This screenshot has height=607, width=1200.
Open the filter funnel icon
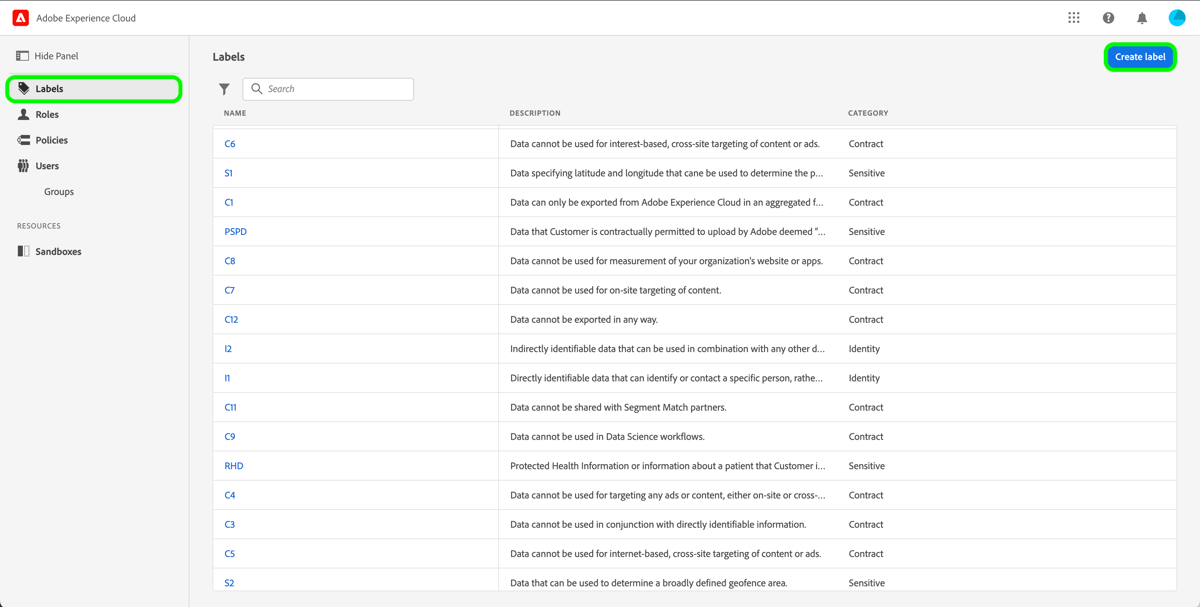(224, 88)
